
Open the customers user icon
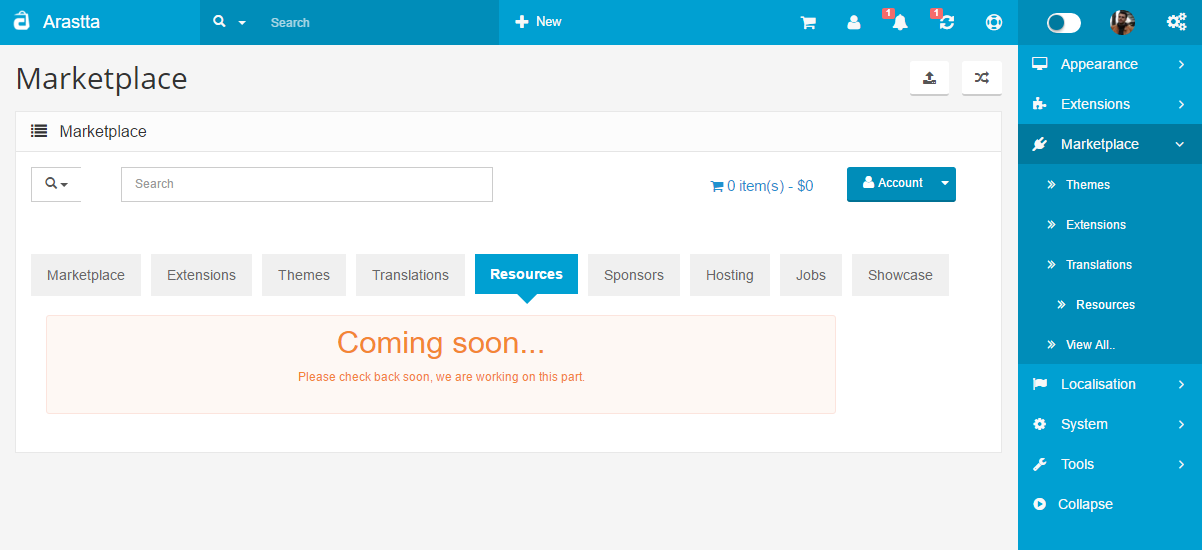tap(854, 22)
